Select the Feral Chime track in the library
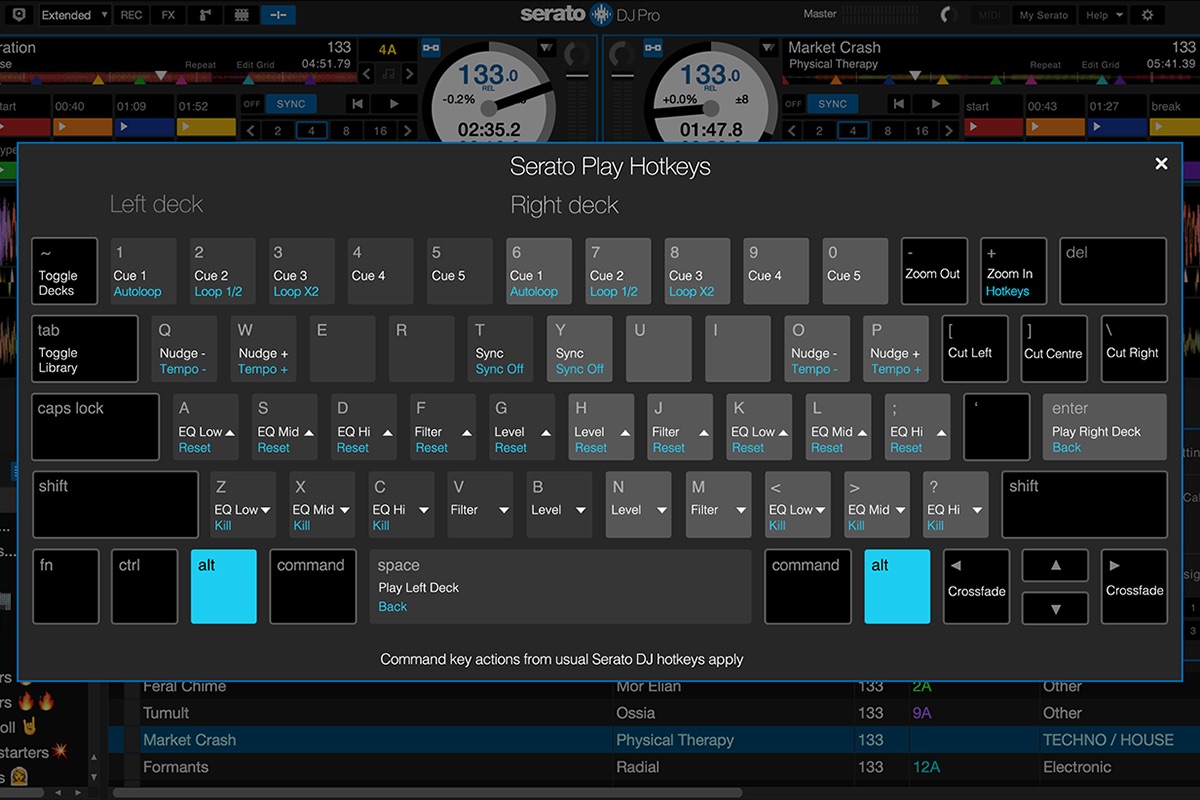 (x=200, y=686)
